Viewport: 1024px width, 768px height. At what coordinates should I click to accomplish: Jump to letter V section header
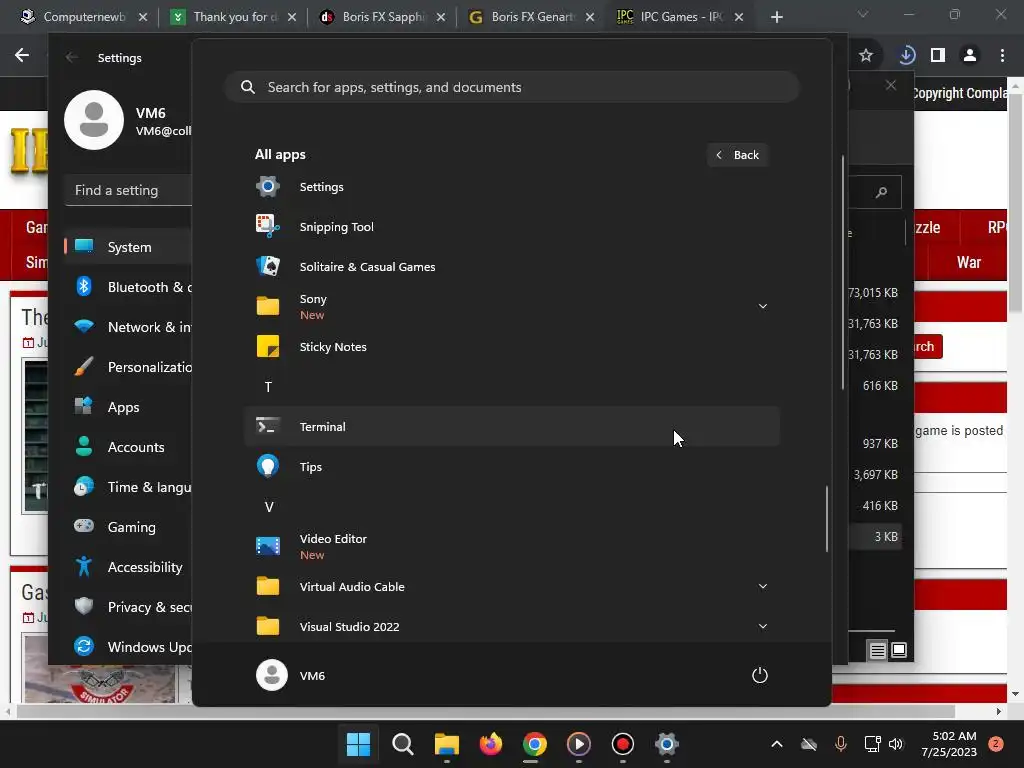coord(268,507)
